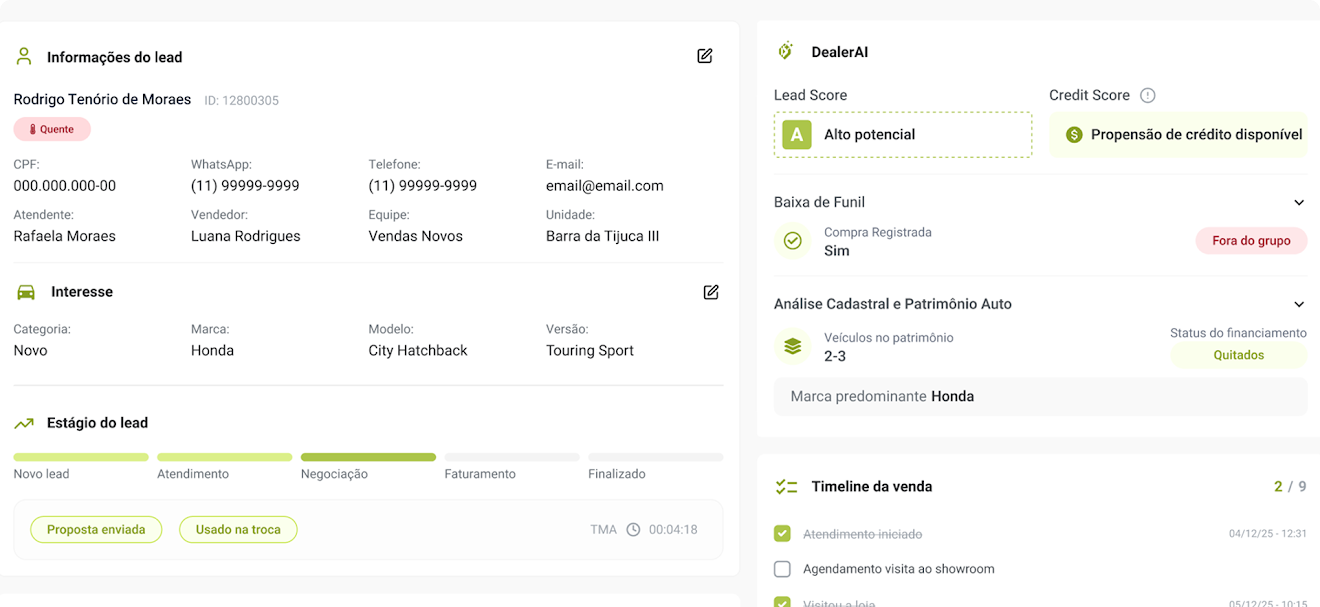Click the Marca predominante Honda row
The image size is (1320, 607).
click(1041, 397)
